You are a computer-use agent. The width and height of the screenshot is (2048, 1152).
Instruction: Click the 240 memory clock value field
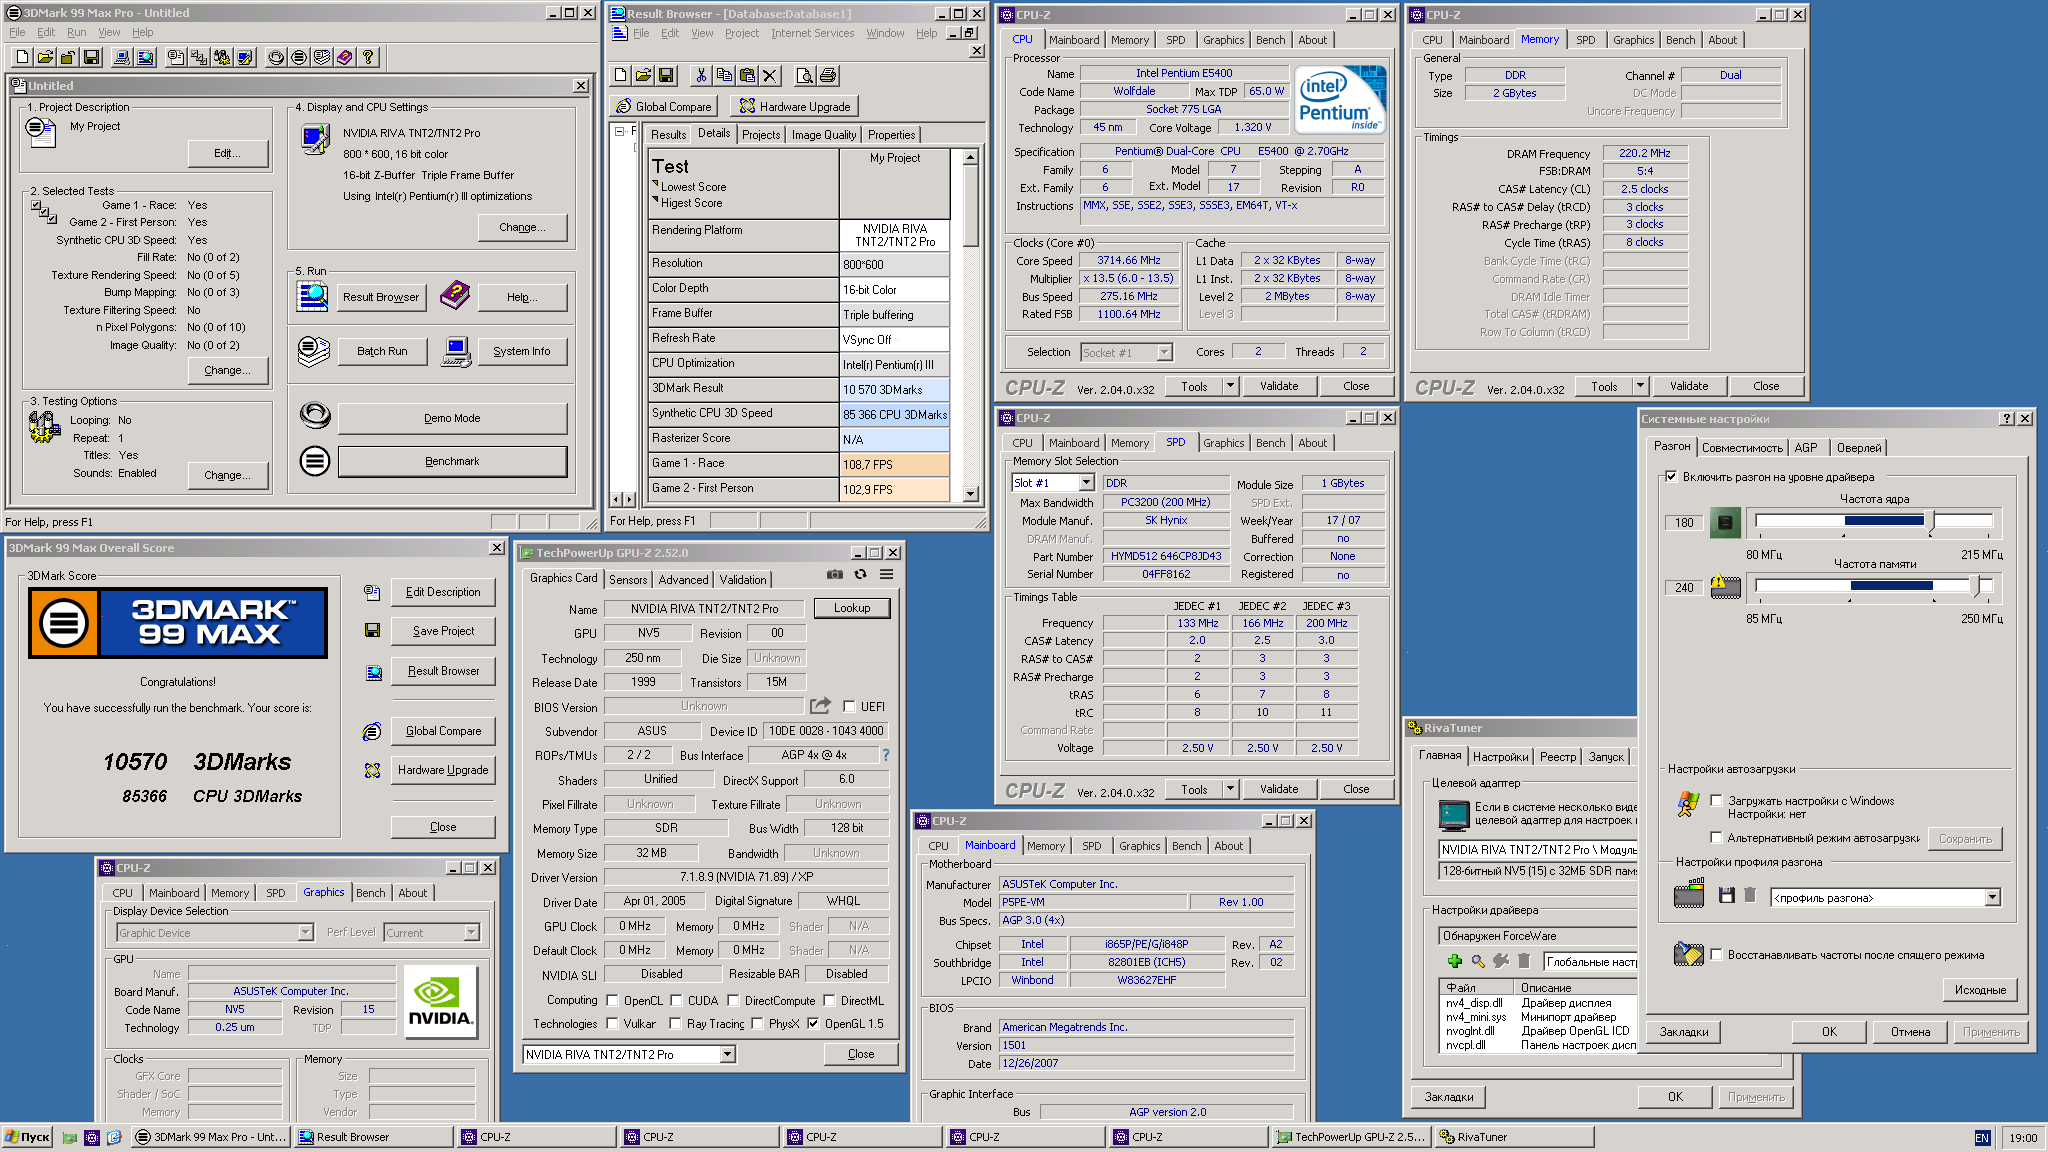tap(1684, 587)
